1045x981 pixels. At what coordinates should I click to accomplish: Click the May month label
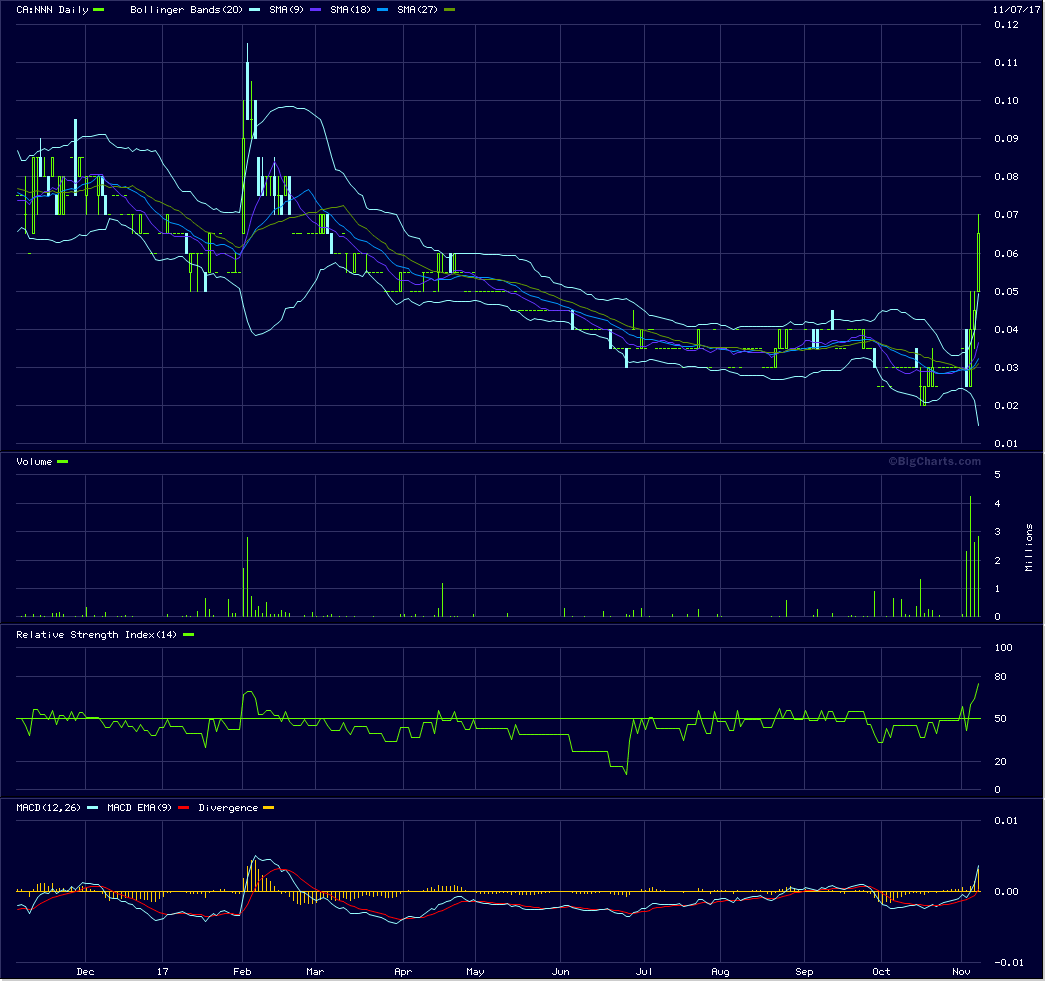click(x=475, y=972)
